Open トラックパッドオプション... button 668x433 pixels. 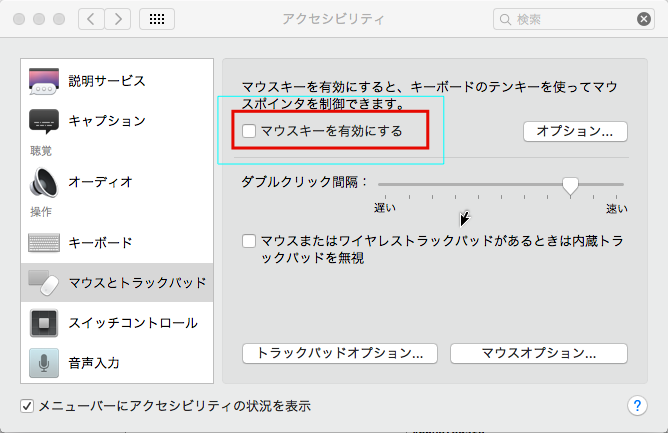[x=340, y=353]
